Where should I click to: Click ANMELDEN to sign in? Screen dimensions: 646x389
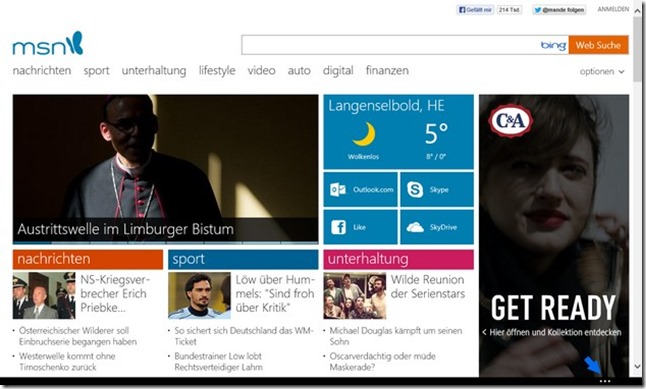(613, 9)
